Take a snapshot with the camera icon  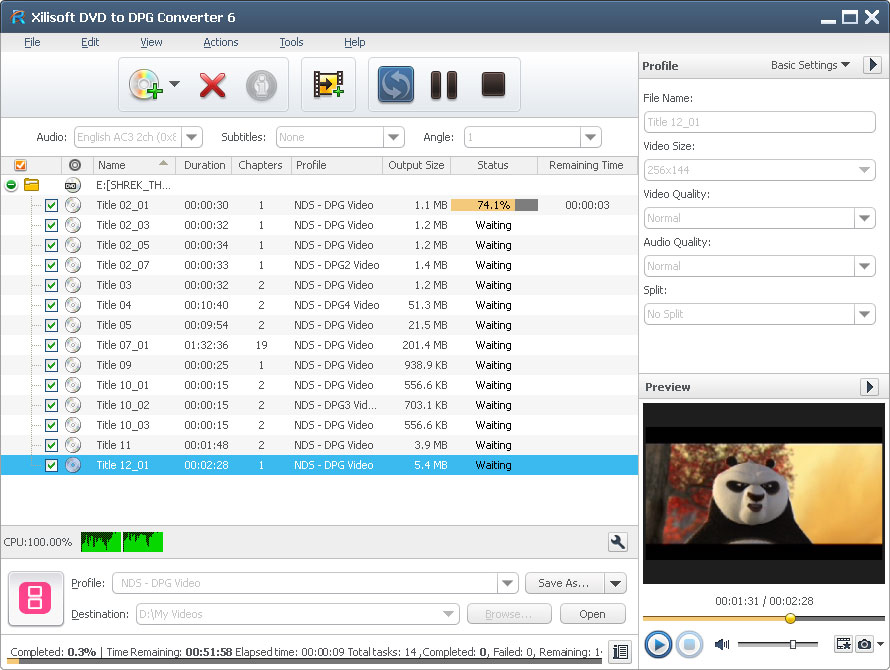(x=864, y=644)
